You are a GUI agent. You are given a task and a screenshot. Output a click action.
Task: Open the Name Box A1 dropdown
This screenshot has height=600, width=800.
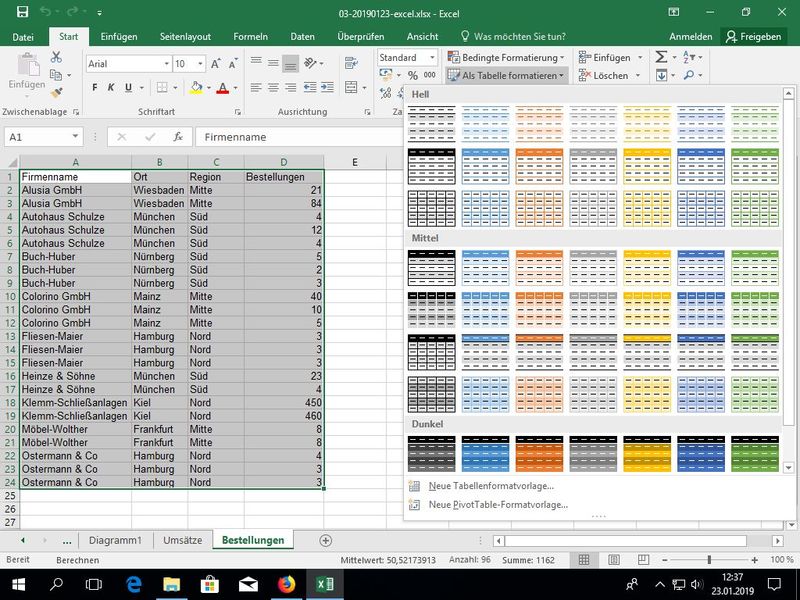pyautogui.click(x=75, y=136)
